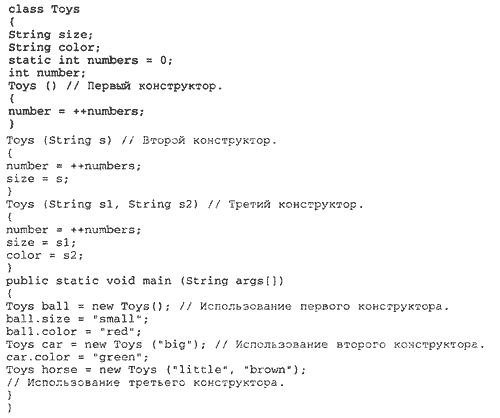The image size is (500, 418).
Task: Select the 'static int numbers = 0;' line
Action: tap(90, 60)
